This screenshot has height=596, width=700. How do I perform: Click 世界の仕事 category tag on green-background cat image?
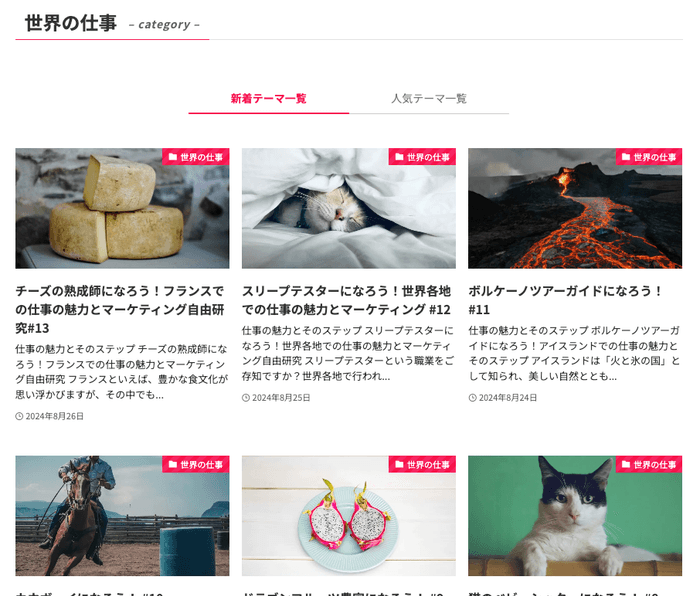point(649,464)
